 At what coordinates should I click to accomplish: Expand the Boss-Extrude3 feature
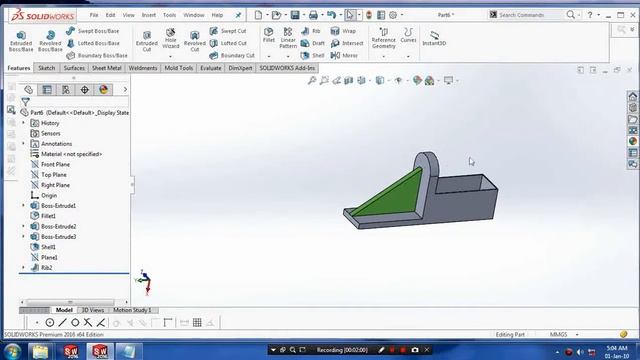click(23, 237)
